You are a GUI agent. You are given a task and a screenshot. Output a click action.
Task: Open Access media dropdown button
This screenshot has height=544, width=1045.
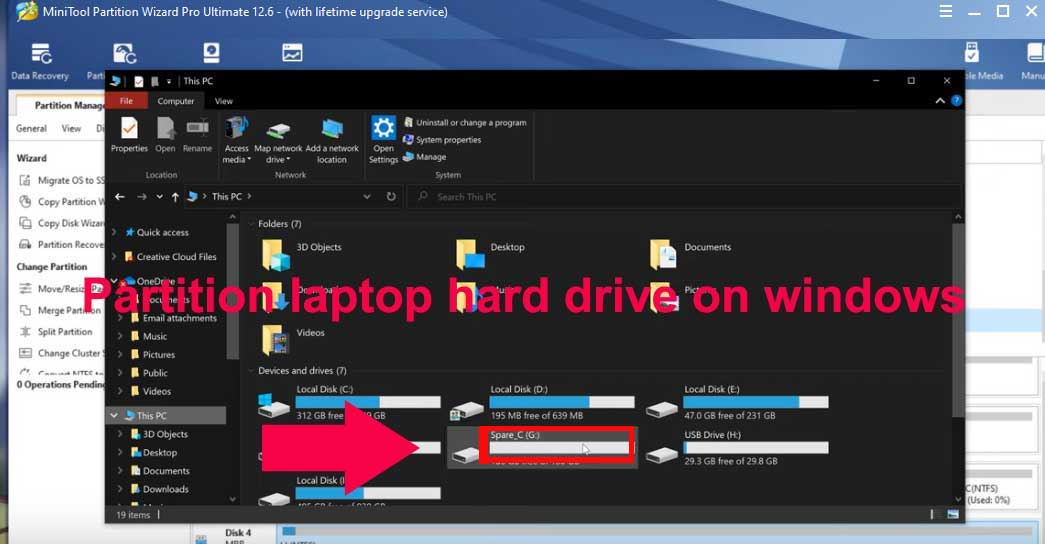pos(237,140)
